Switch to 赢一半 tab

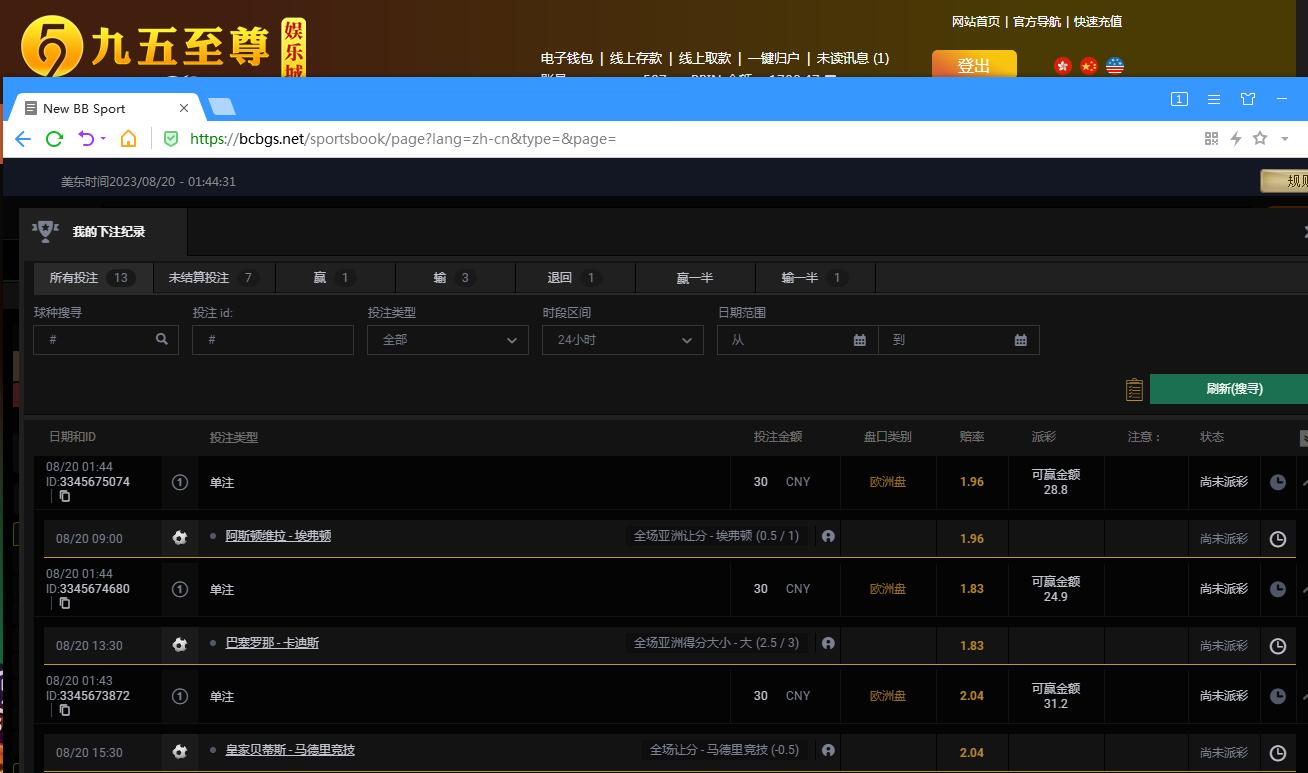click(x=695, y=278)
